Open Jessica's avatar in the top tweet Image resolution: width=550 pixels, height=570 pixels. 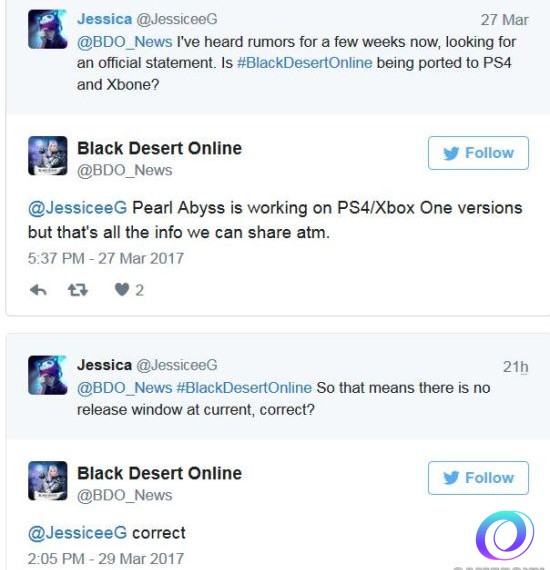[48, 29]
